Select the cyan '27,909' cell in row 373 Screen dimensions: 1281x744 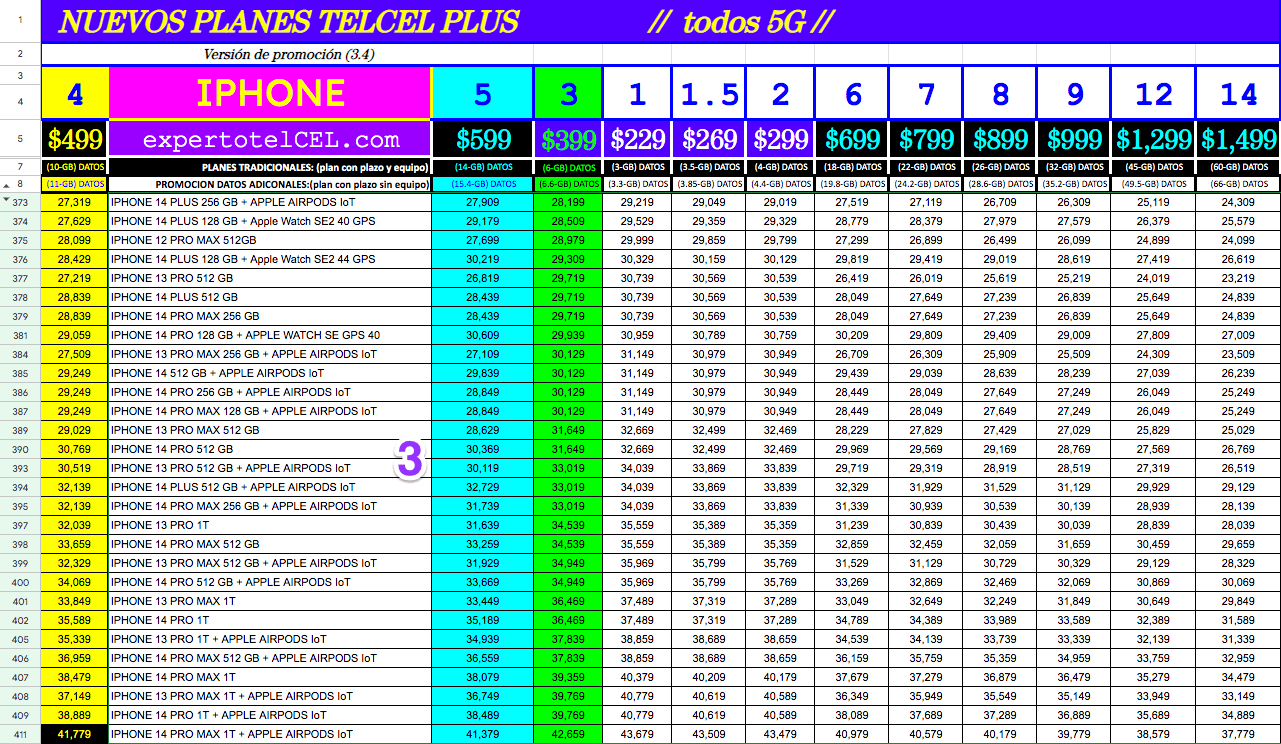pos(483,202)
